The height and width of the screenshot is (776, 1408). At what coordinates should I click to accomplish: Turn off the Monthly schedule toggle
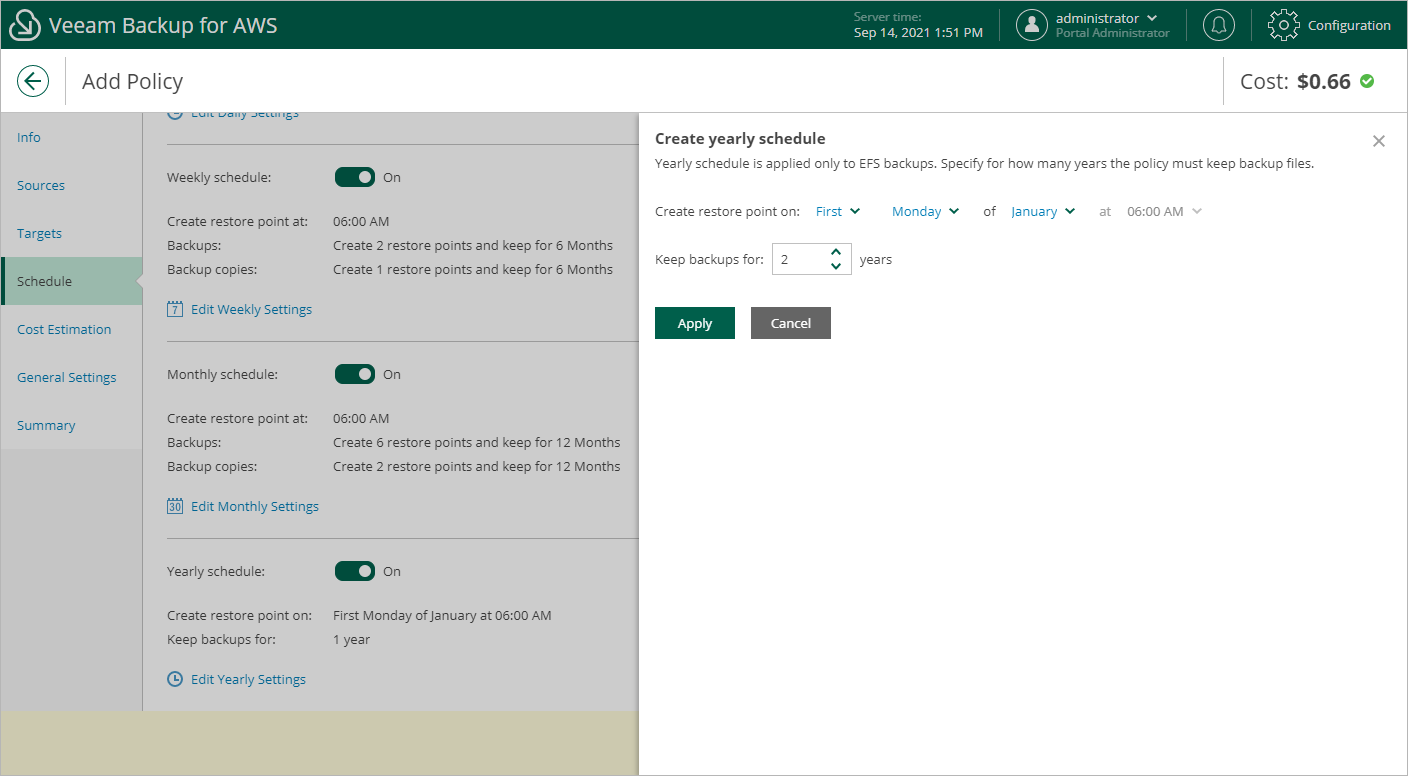355,374
